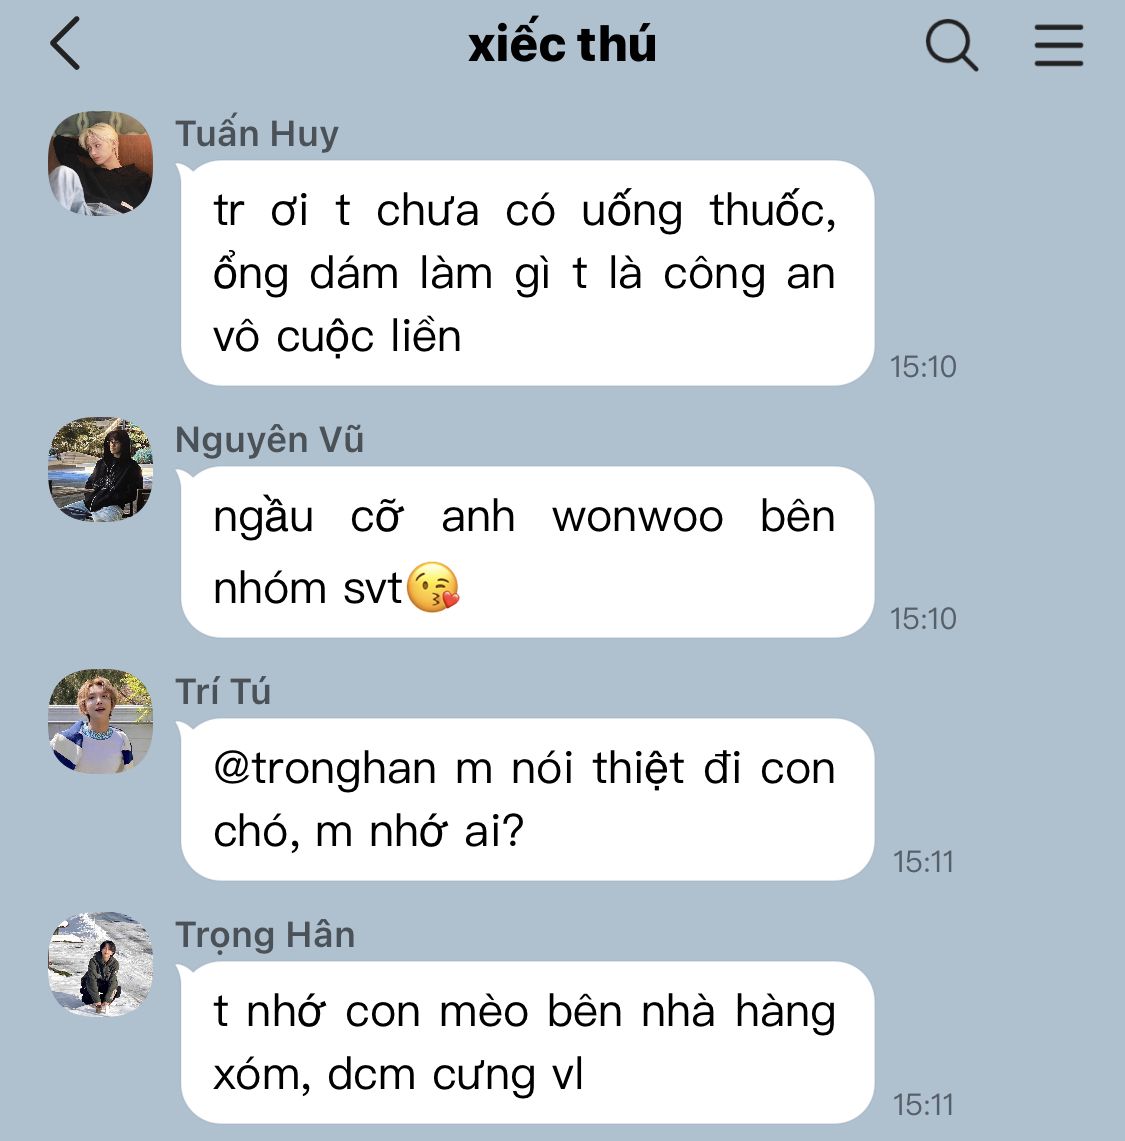Viewport: 1125px width, 1141px height.
Task: Tap the Trọng Hân sender name
Action: tap(265, 935)
